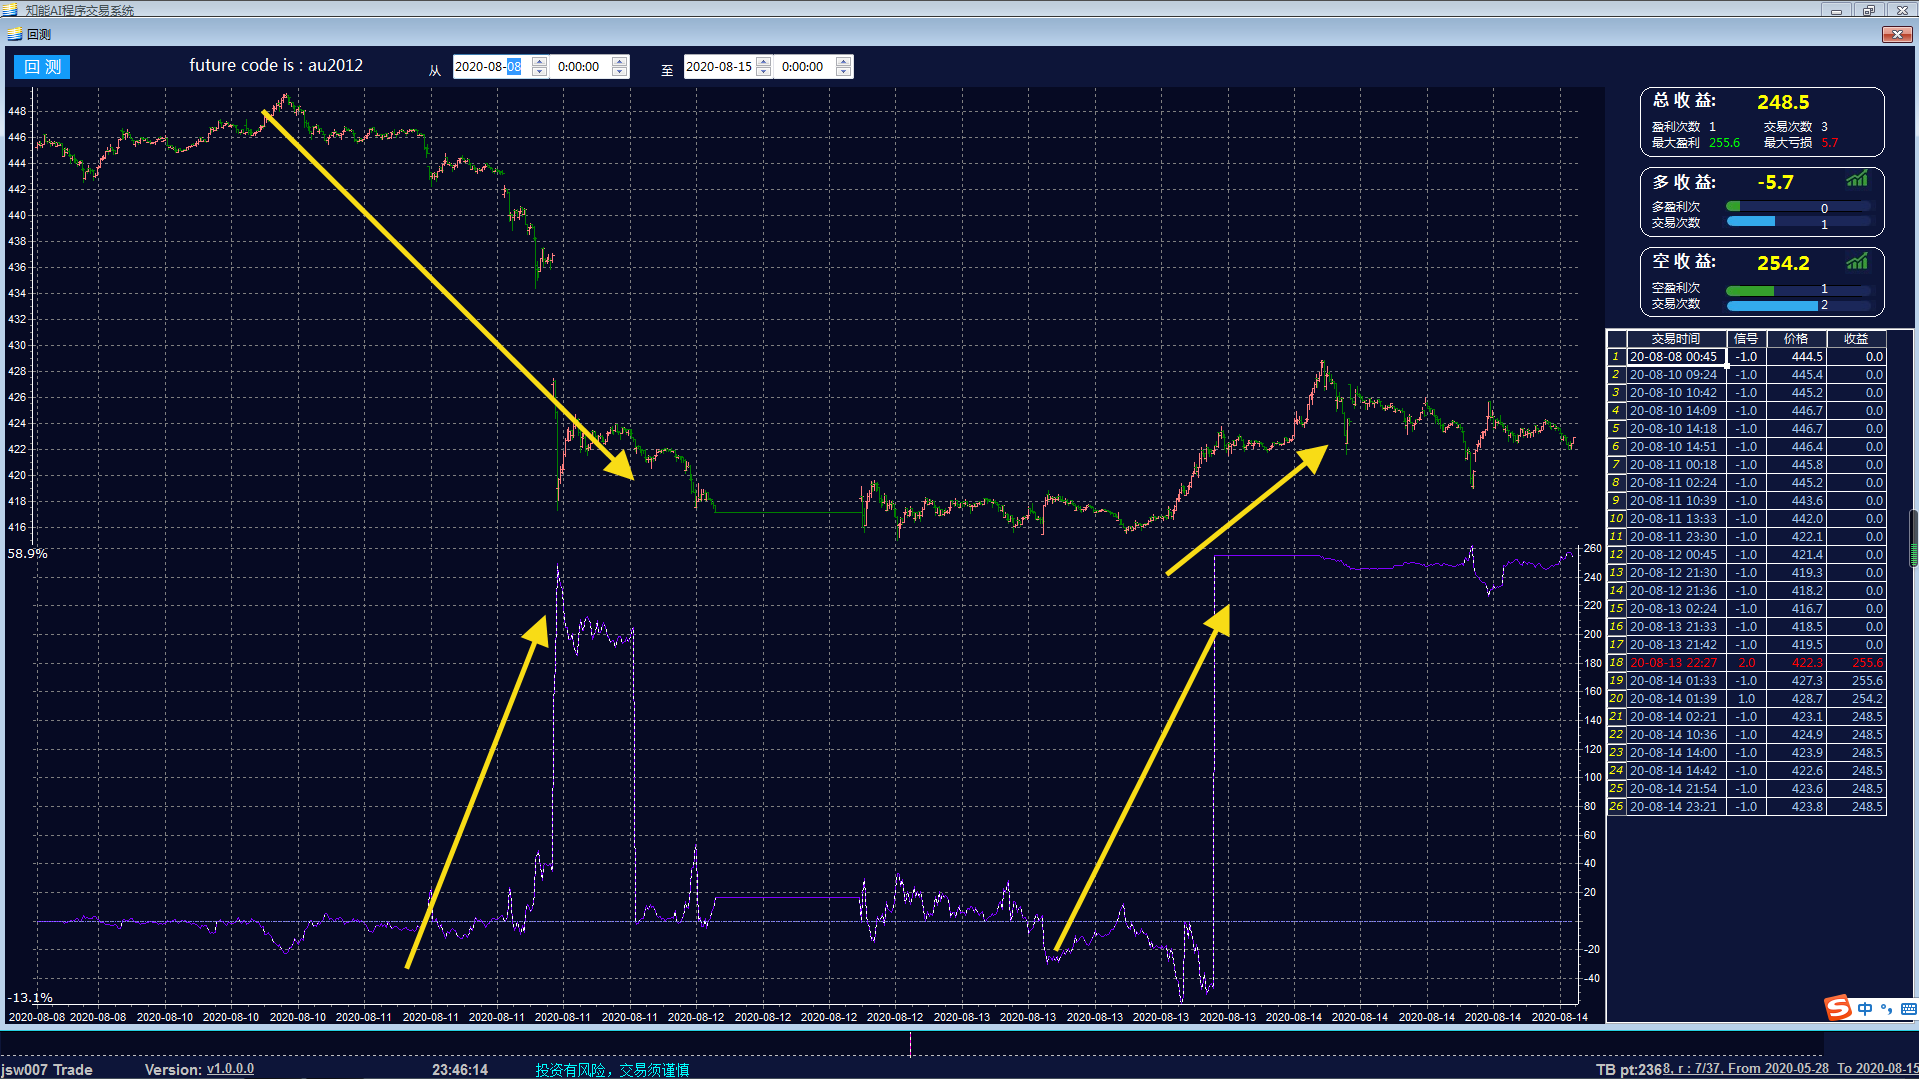Click the app icon in the main title bar

[11, 10]
